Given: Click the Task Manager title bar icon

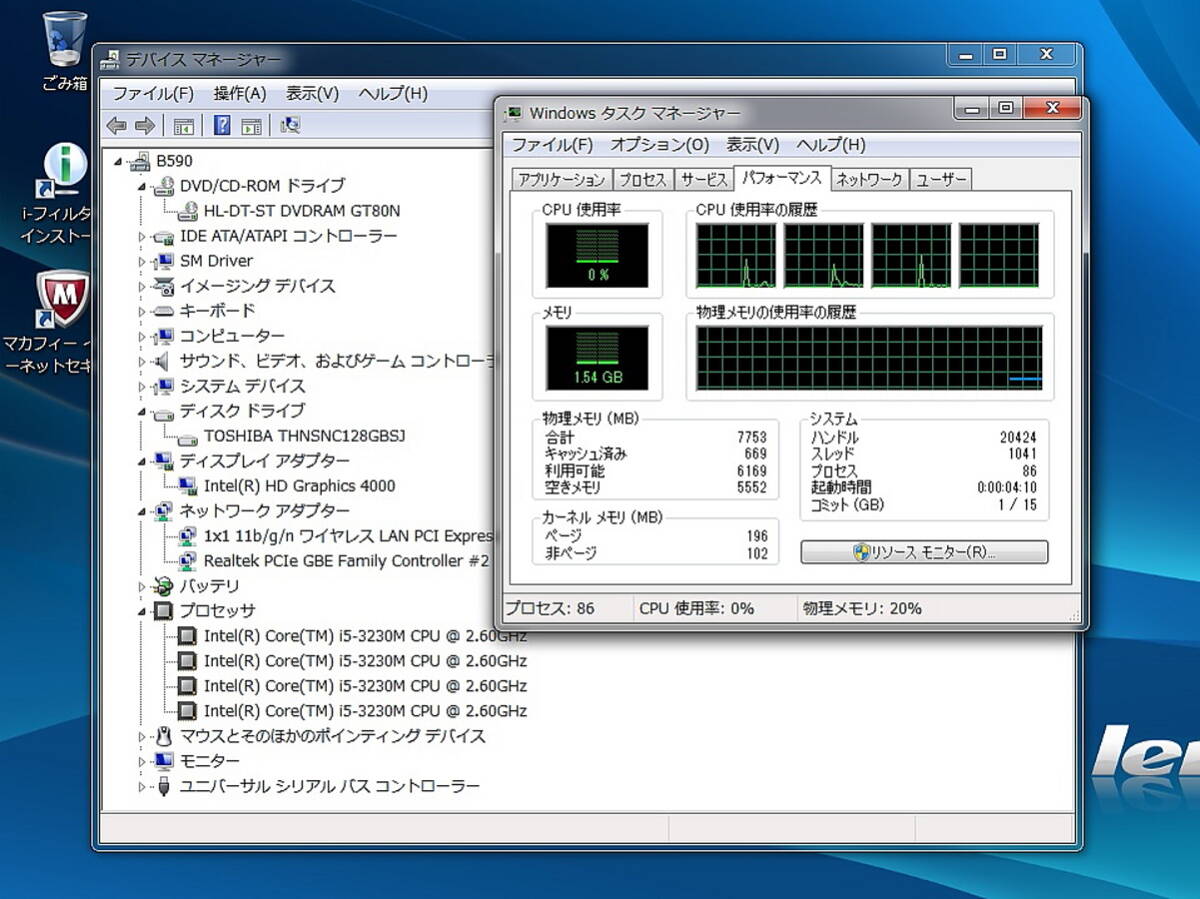Looking at the screenshot, I should (514, 113).
